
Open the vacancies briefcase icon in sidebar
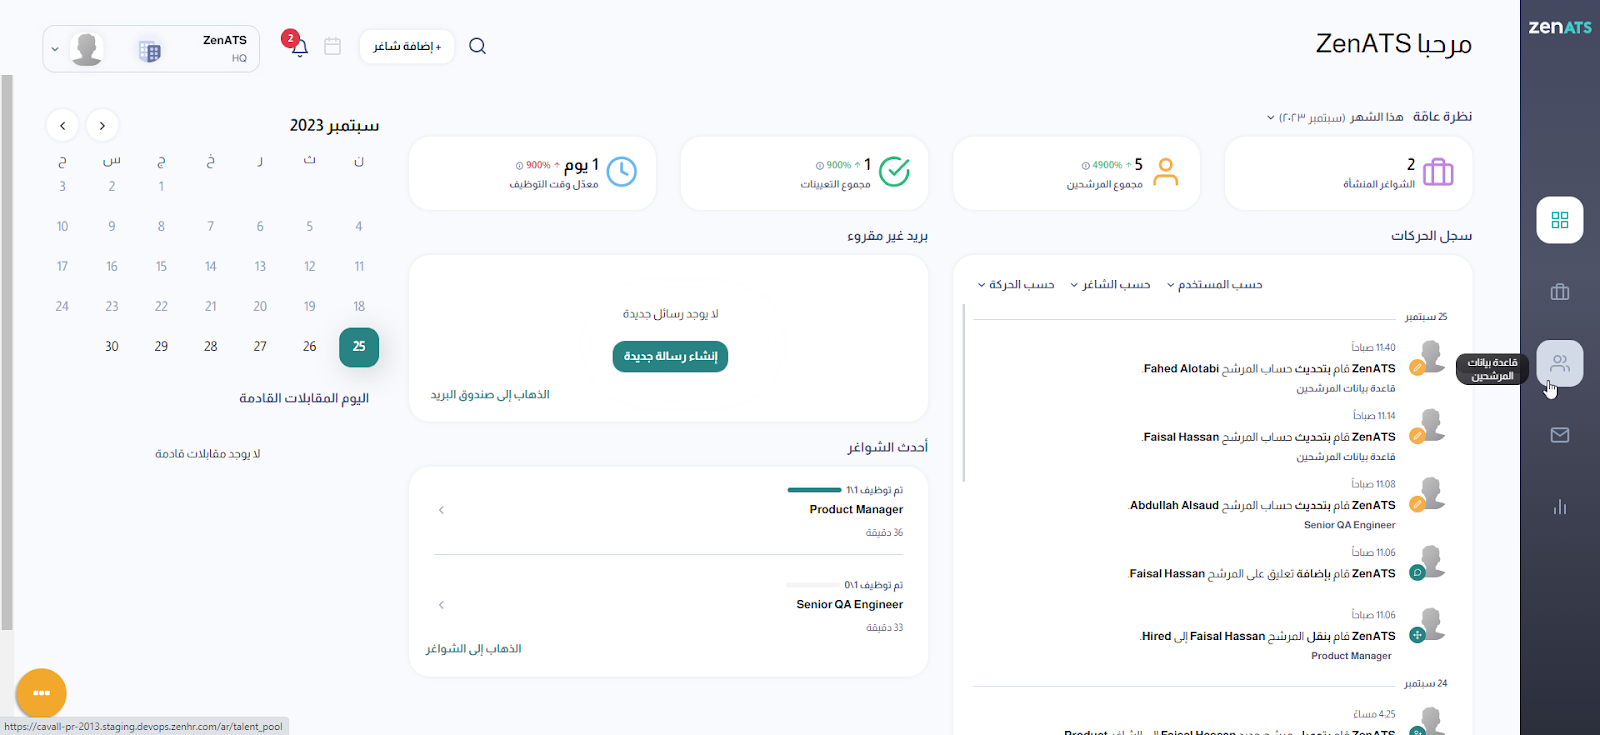pos(1560,292)
